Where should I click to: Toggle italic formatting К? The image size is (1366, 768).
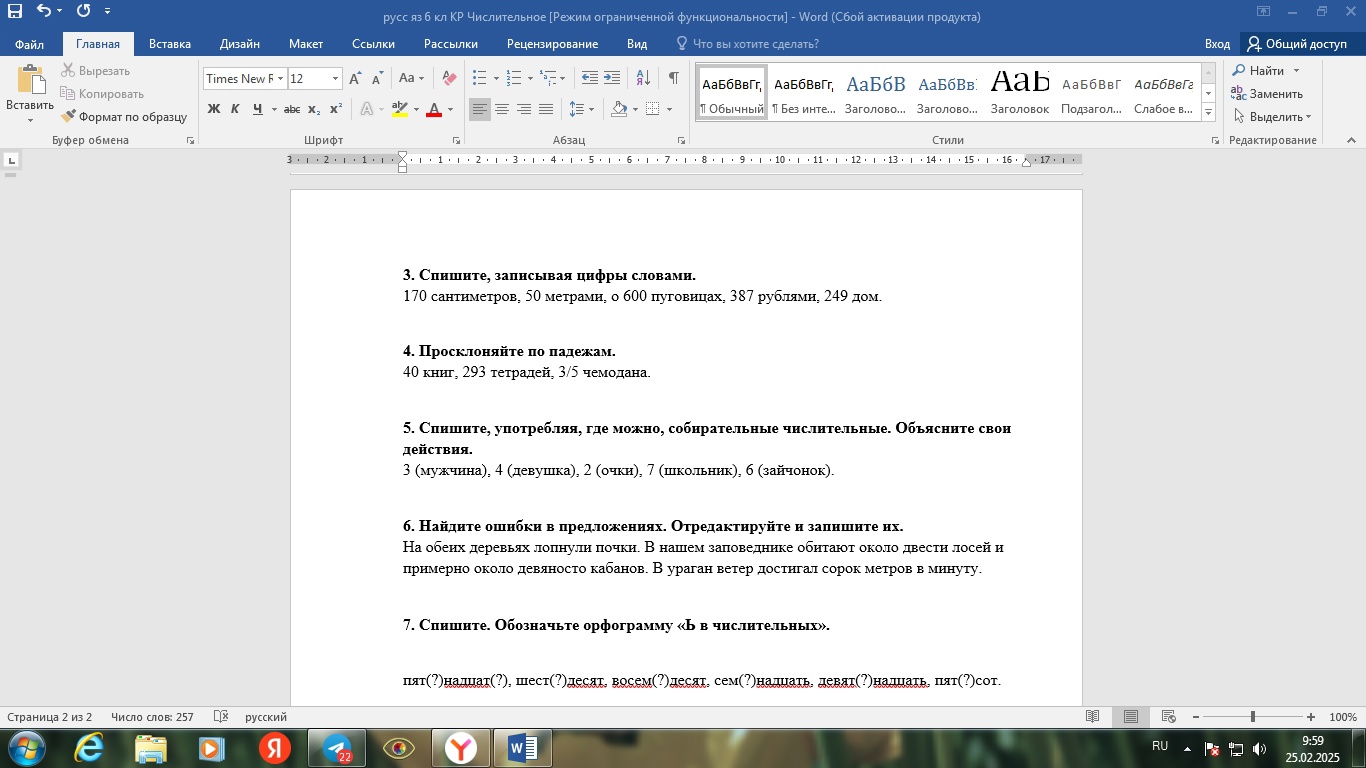pos(235,109)
